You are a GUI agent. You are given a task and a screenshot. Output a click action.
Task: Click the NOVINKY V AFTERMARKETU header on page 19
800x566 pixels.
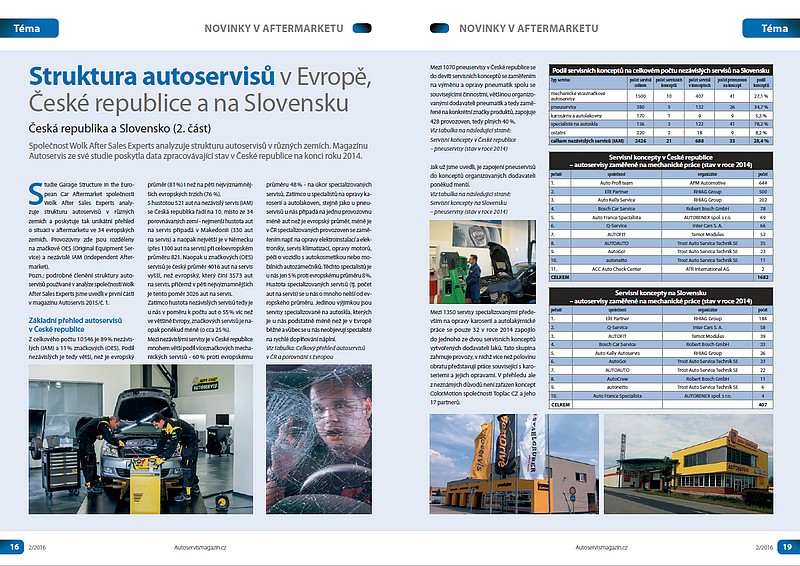coord(529,29)
